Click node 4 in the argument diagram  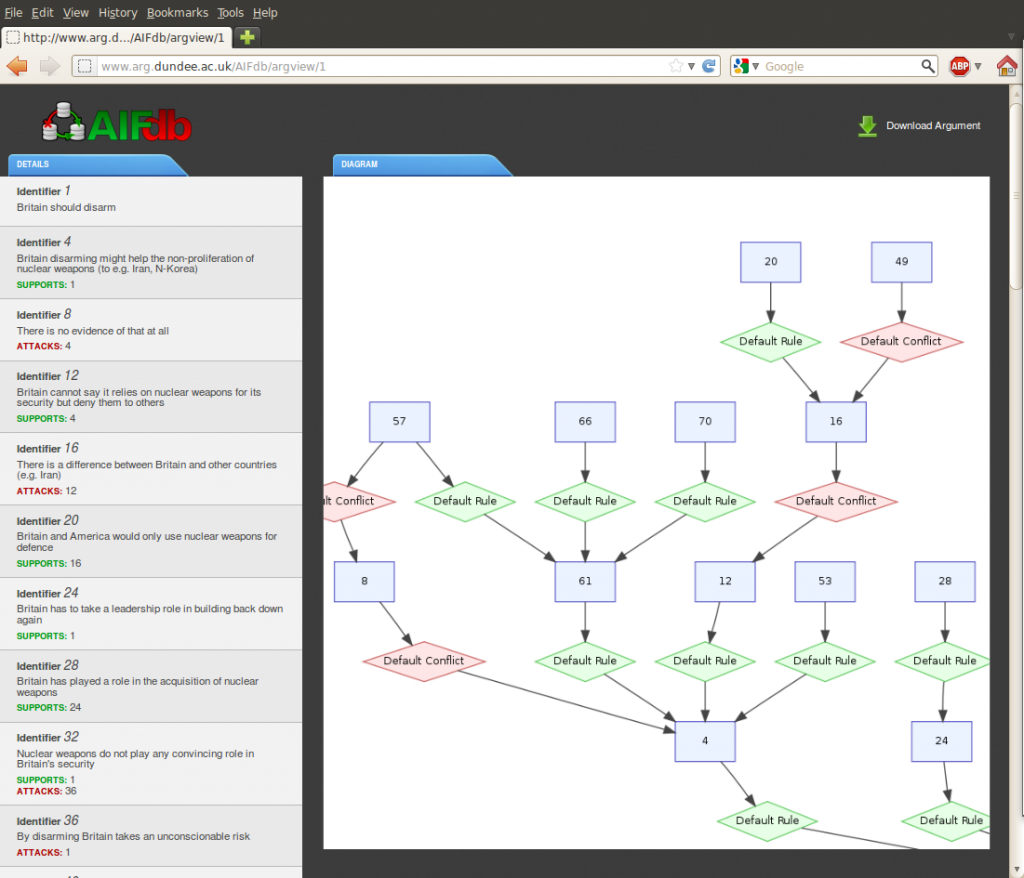705,741
